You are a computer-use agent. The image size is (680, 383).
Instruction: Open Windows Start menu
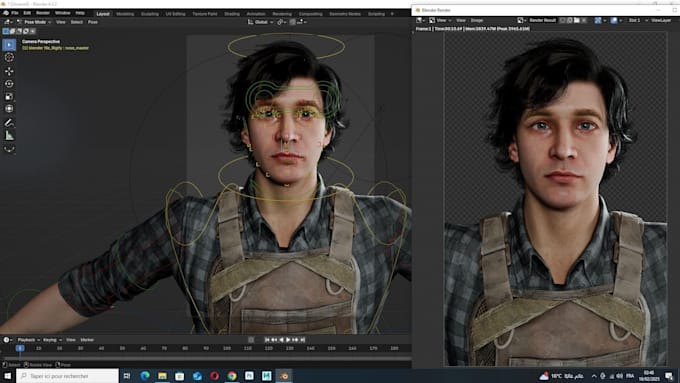[x=7, y=376]
